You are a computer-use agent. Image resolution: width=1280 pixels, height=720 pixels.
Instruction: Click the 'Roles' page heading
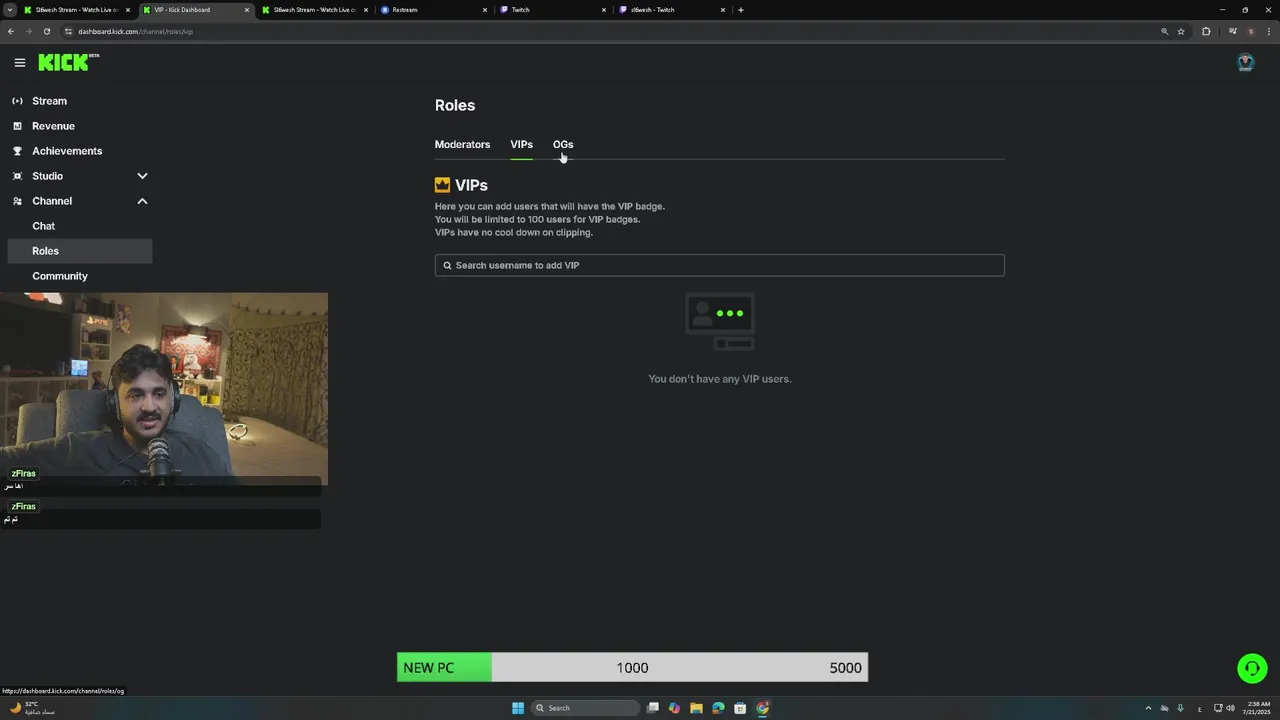click(x=455, y=105)
